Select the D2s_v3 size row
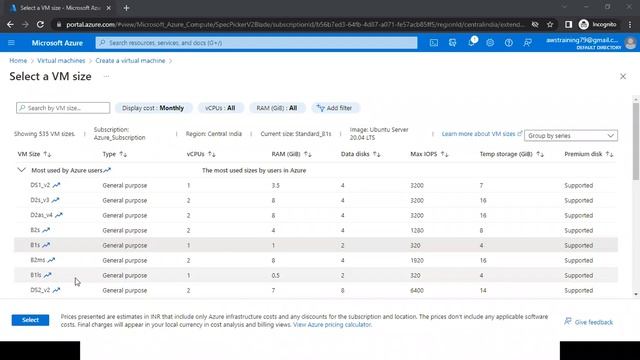 click(316, 200)
